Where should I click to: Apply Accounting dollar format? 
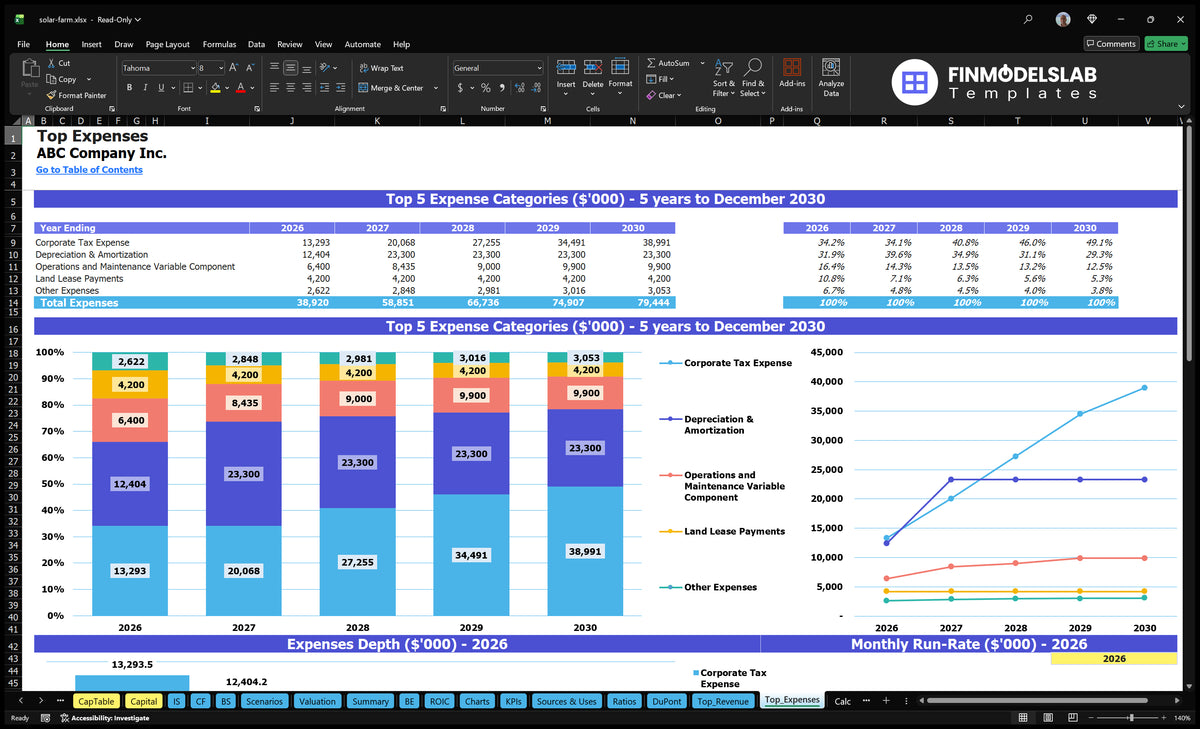[460, 88]
